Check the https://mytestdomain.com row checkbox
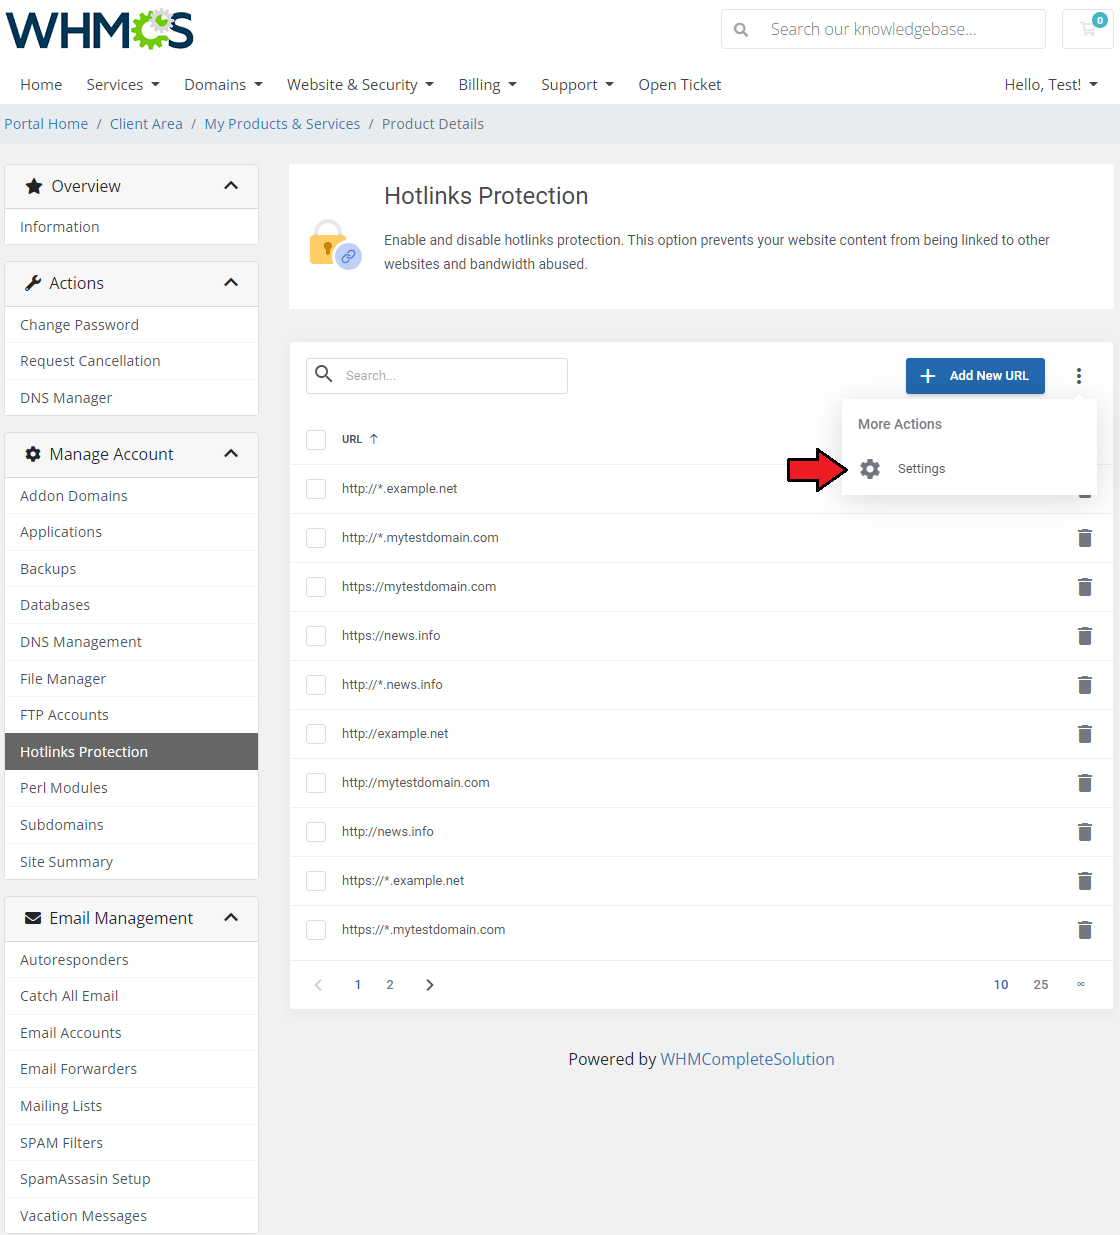The height and width of the screenshot is (1235, 1120). [x=316, y=587]
